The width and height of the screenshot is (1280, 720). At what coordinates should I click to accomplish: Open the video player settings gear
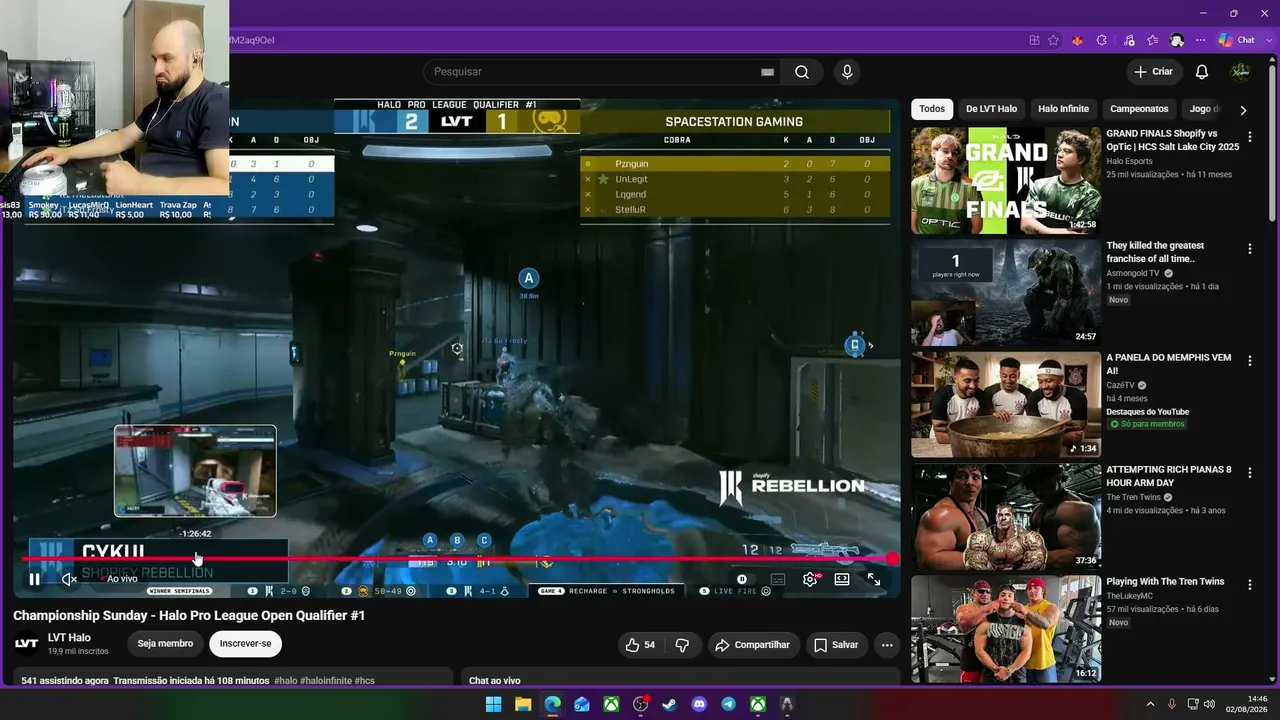click(810, 579)
